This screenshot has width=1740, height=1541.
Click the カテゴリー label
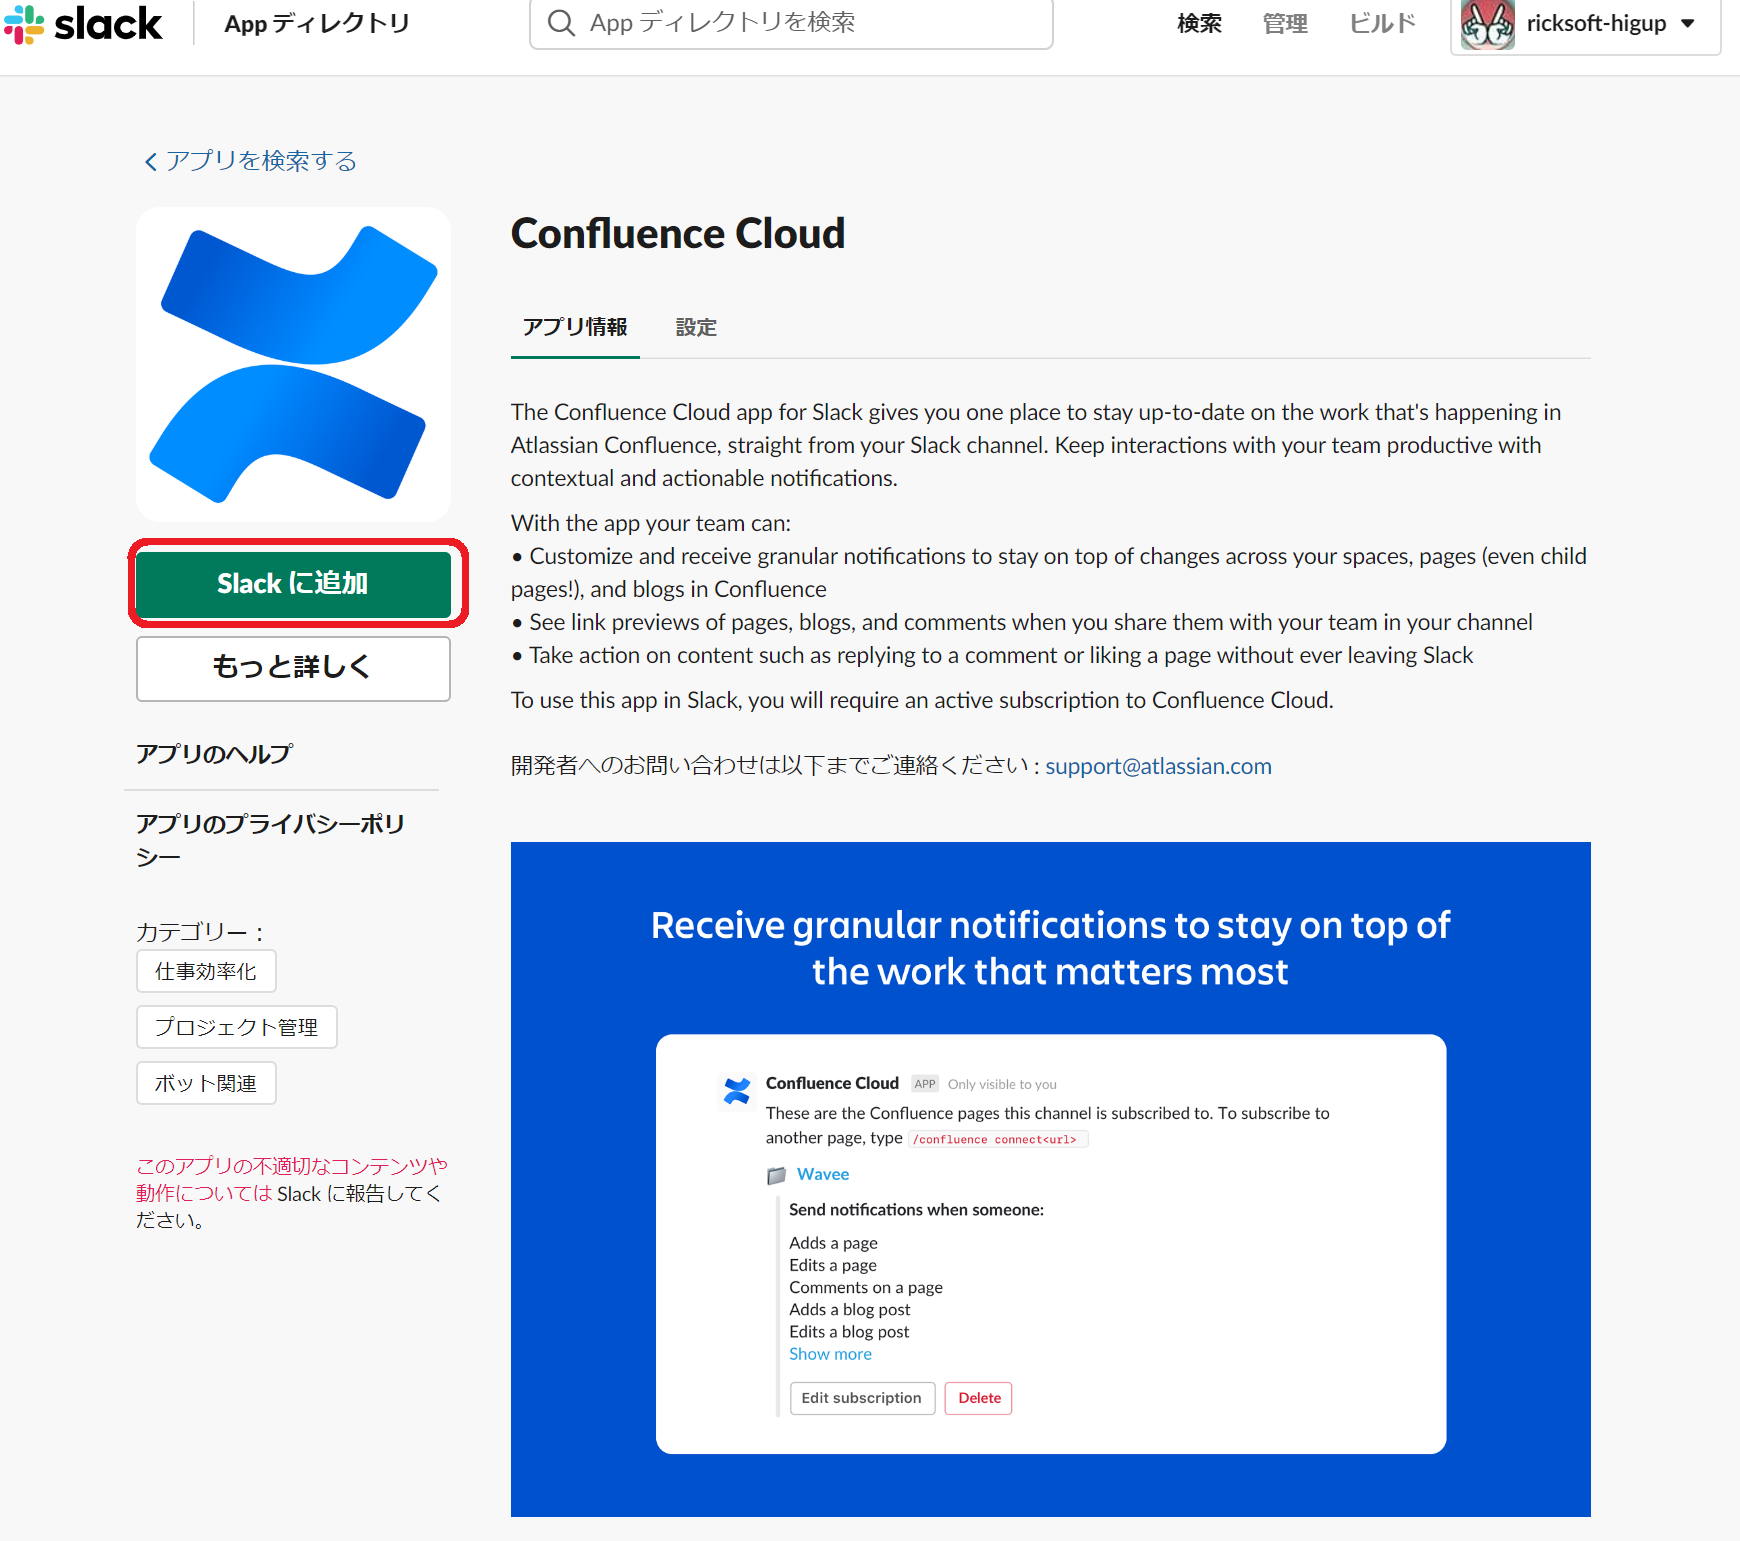coord(199,932)
